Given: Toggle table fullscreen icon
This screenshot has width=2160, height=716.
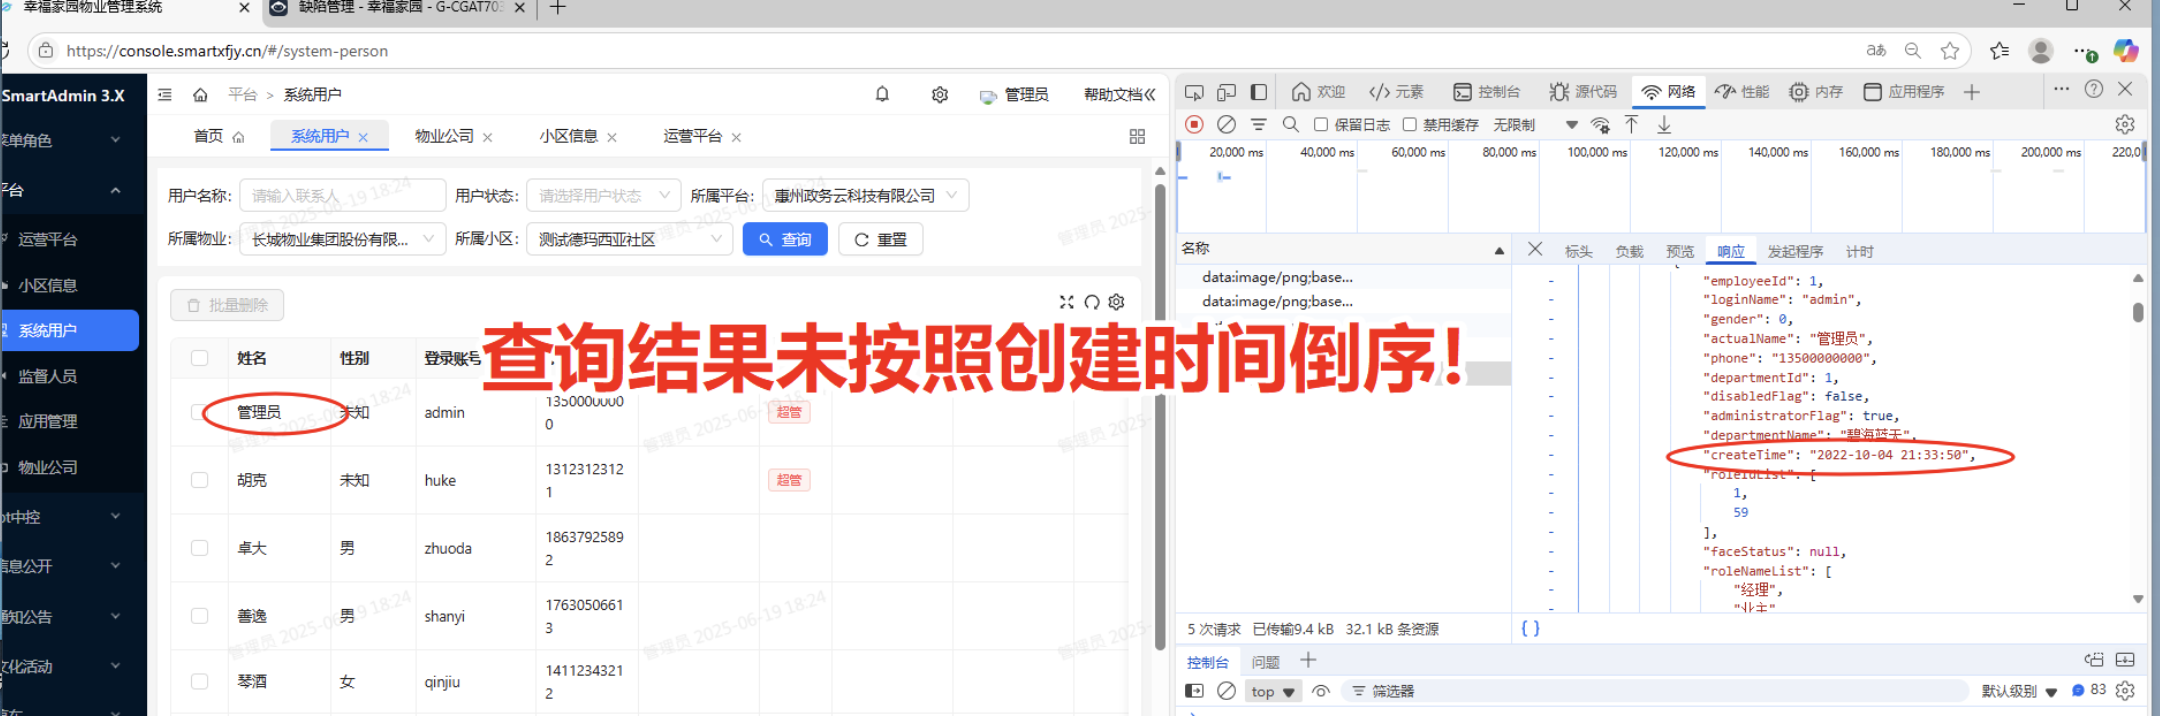Looking at the screenshot, I should coord(1066,302).
